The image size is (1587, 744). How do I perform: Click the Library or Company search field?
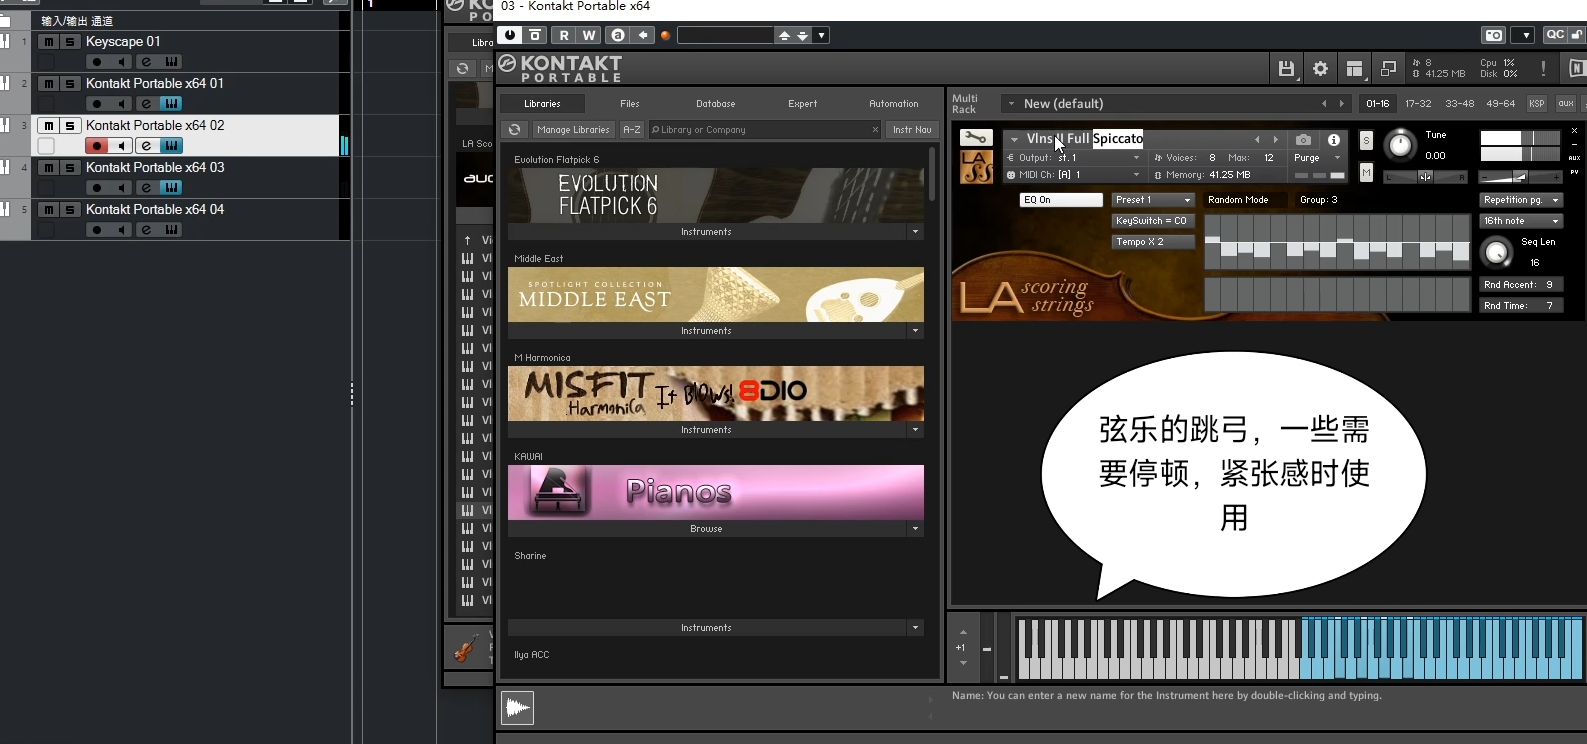click(x=765, y=130)
